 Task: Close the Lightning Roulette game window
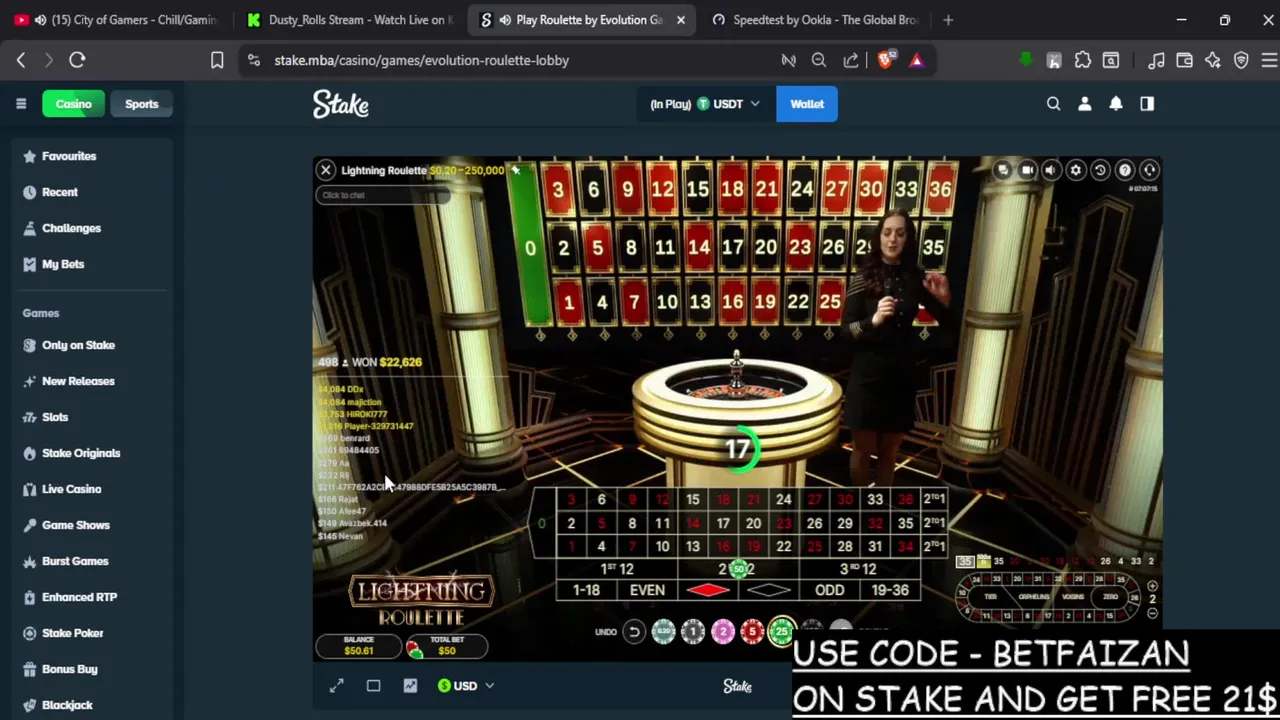[326, 170]
